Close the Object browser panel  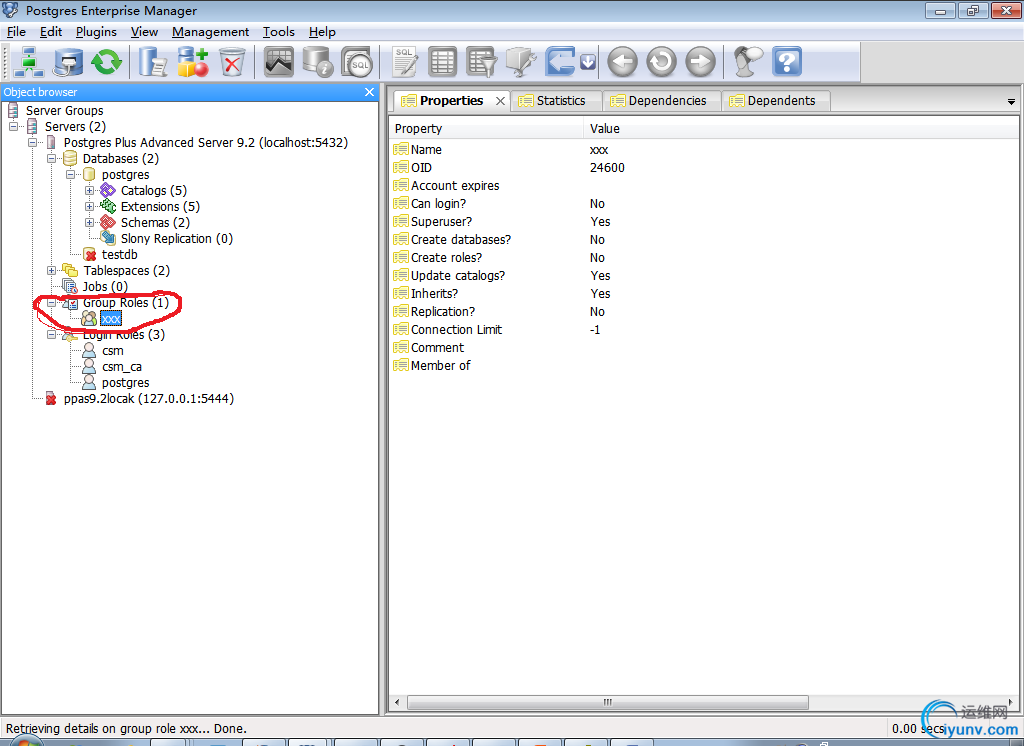370,92
